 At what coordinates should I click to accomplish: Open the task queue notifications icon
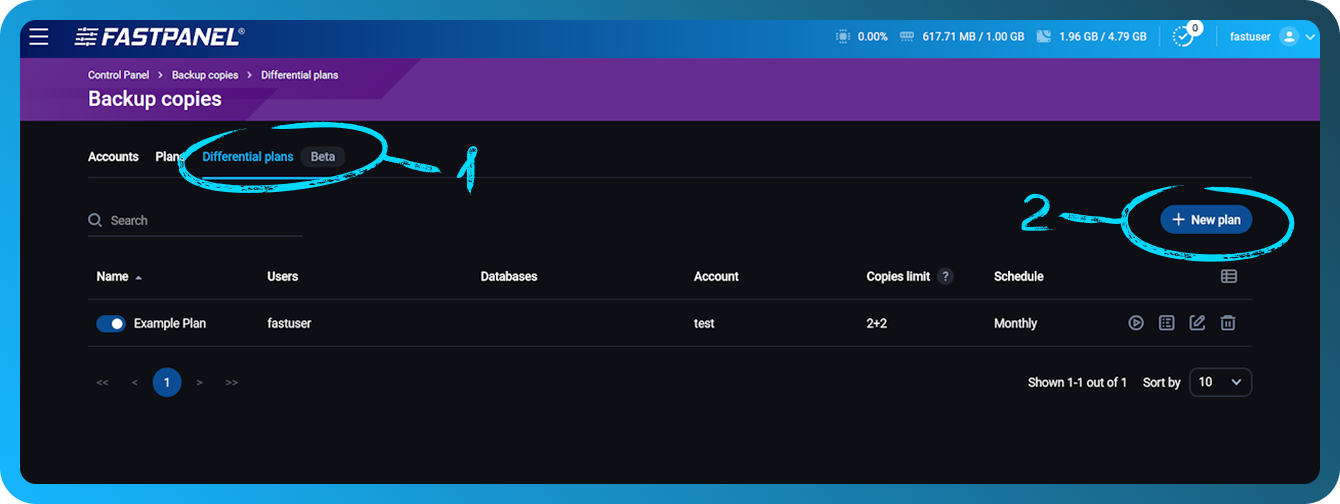tap(1183, 37)
